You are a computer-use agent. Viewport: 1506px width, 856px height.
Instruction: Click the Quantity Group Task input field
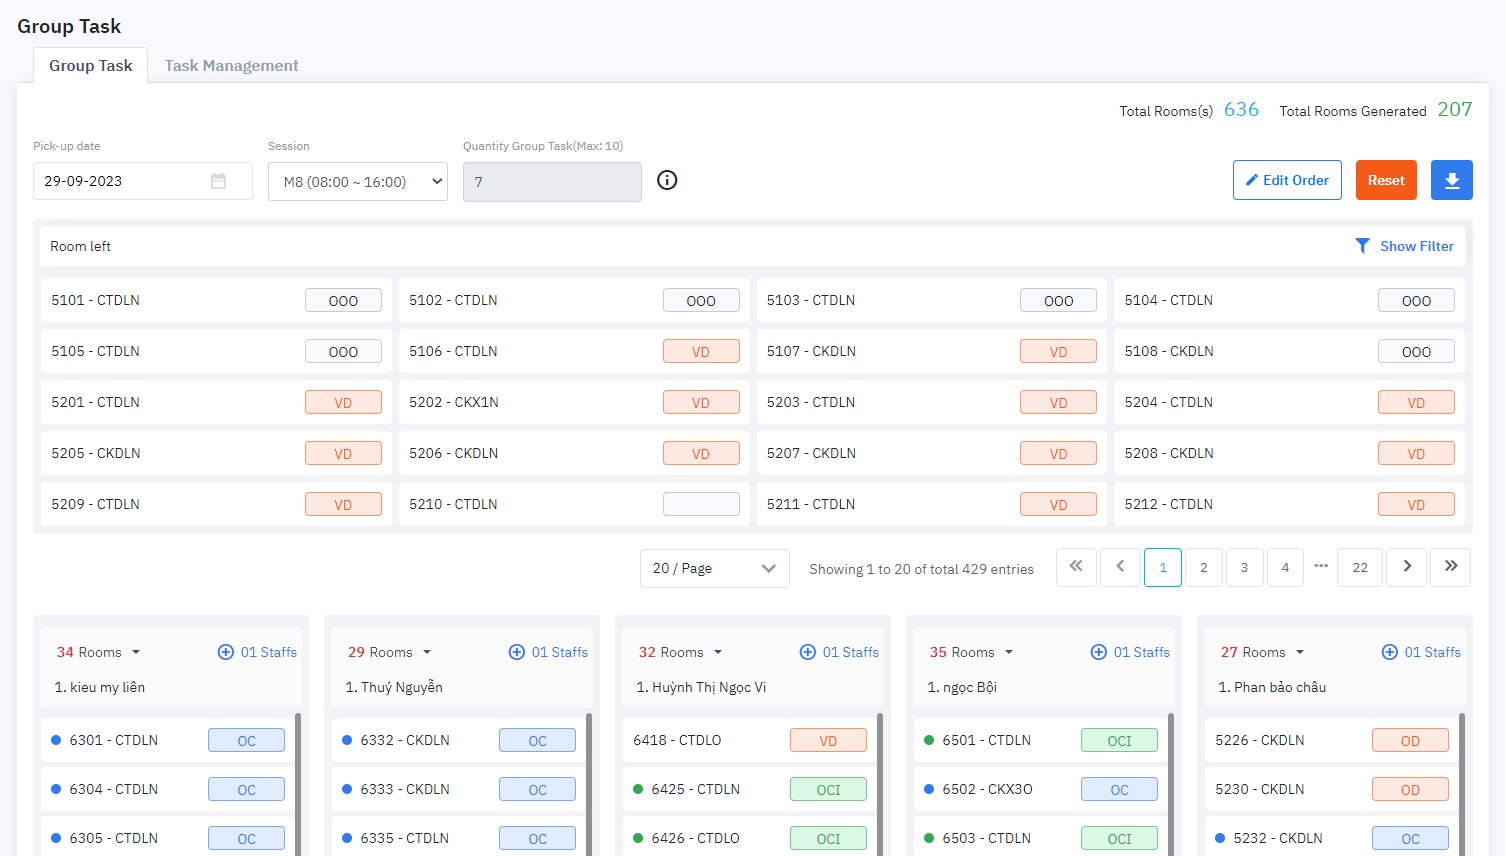coord(552,182)
